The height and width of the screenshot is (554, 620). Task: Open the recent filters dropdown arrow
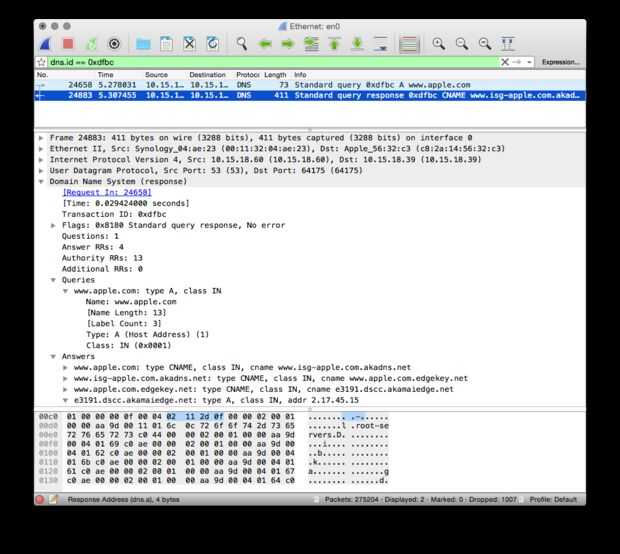[x=529, y=62]
